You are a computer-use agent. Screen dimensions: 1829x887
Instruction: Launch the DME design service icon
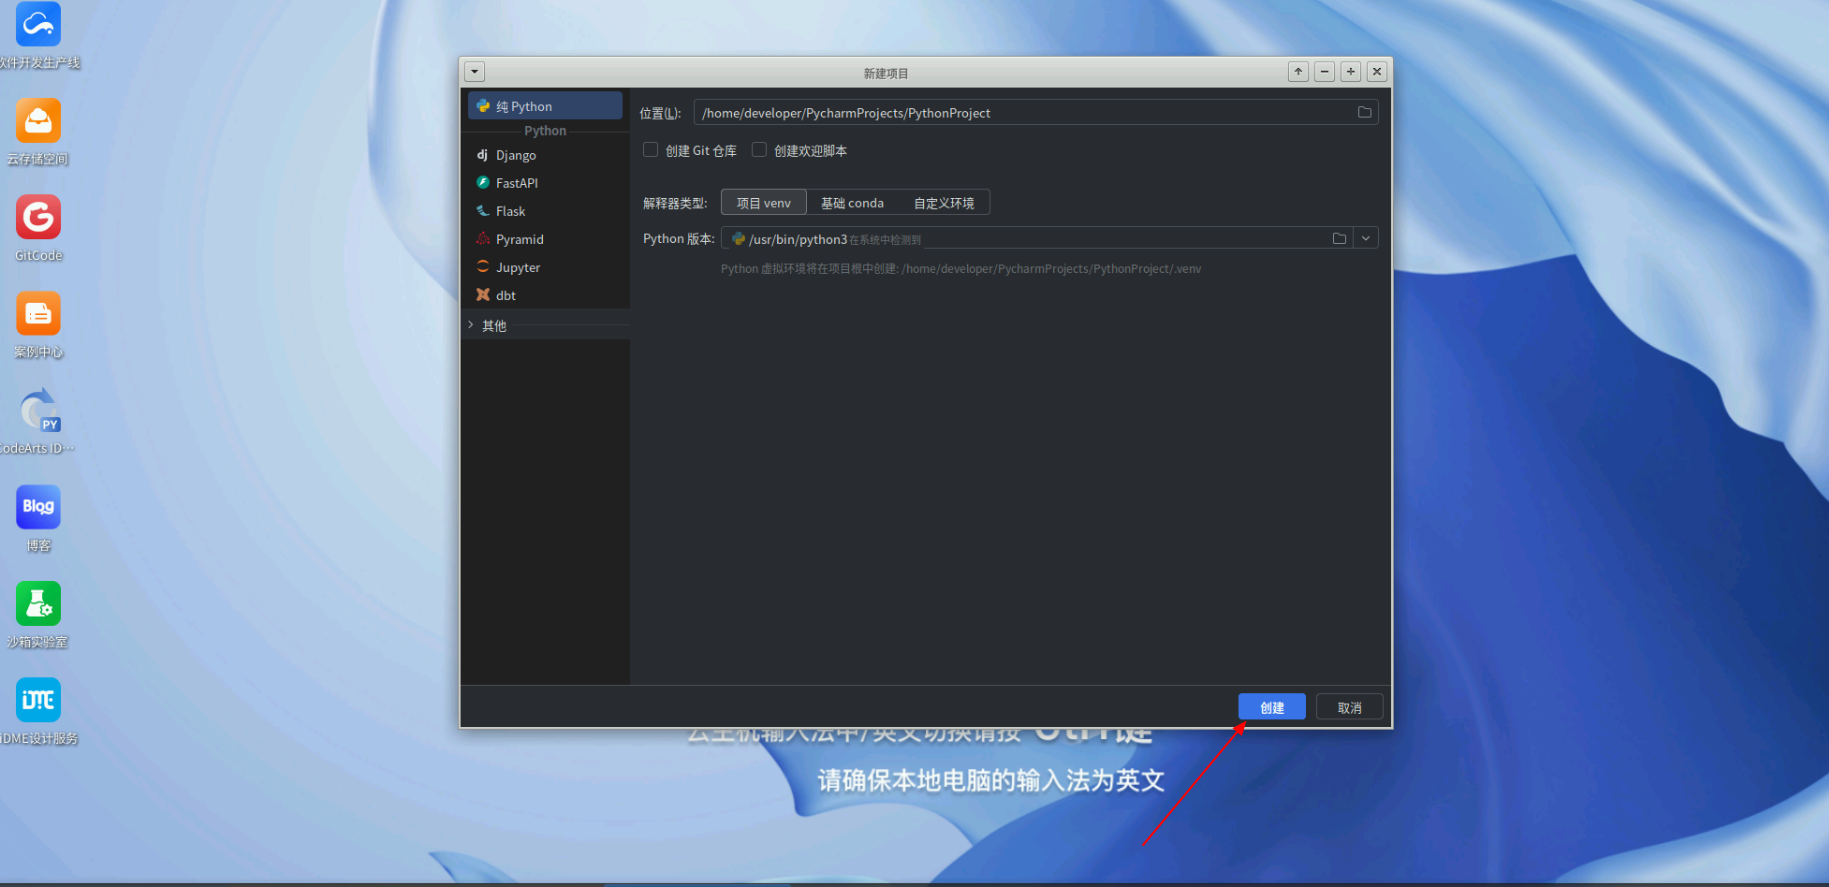[38, 700]
